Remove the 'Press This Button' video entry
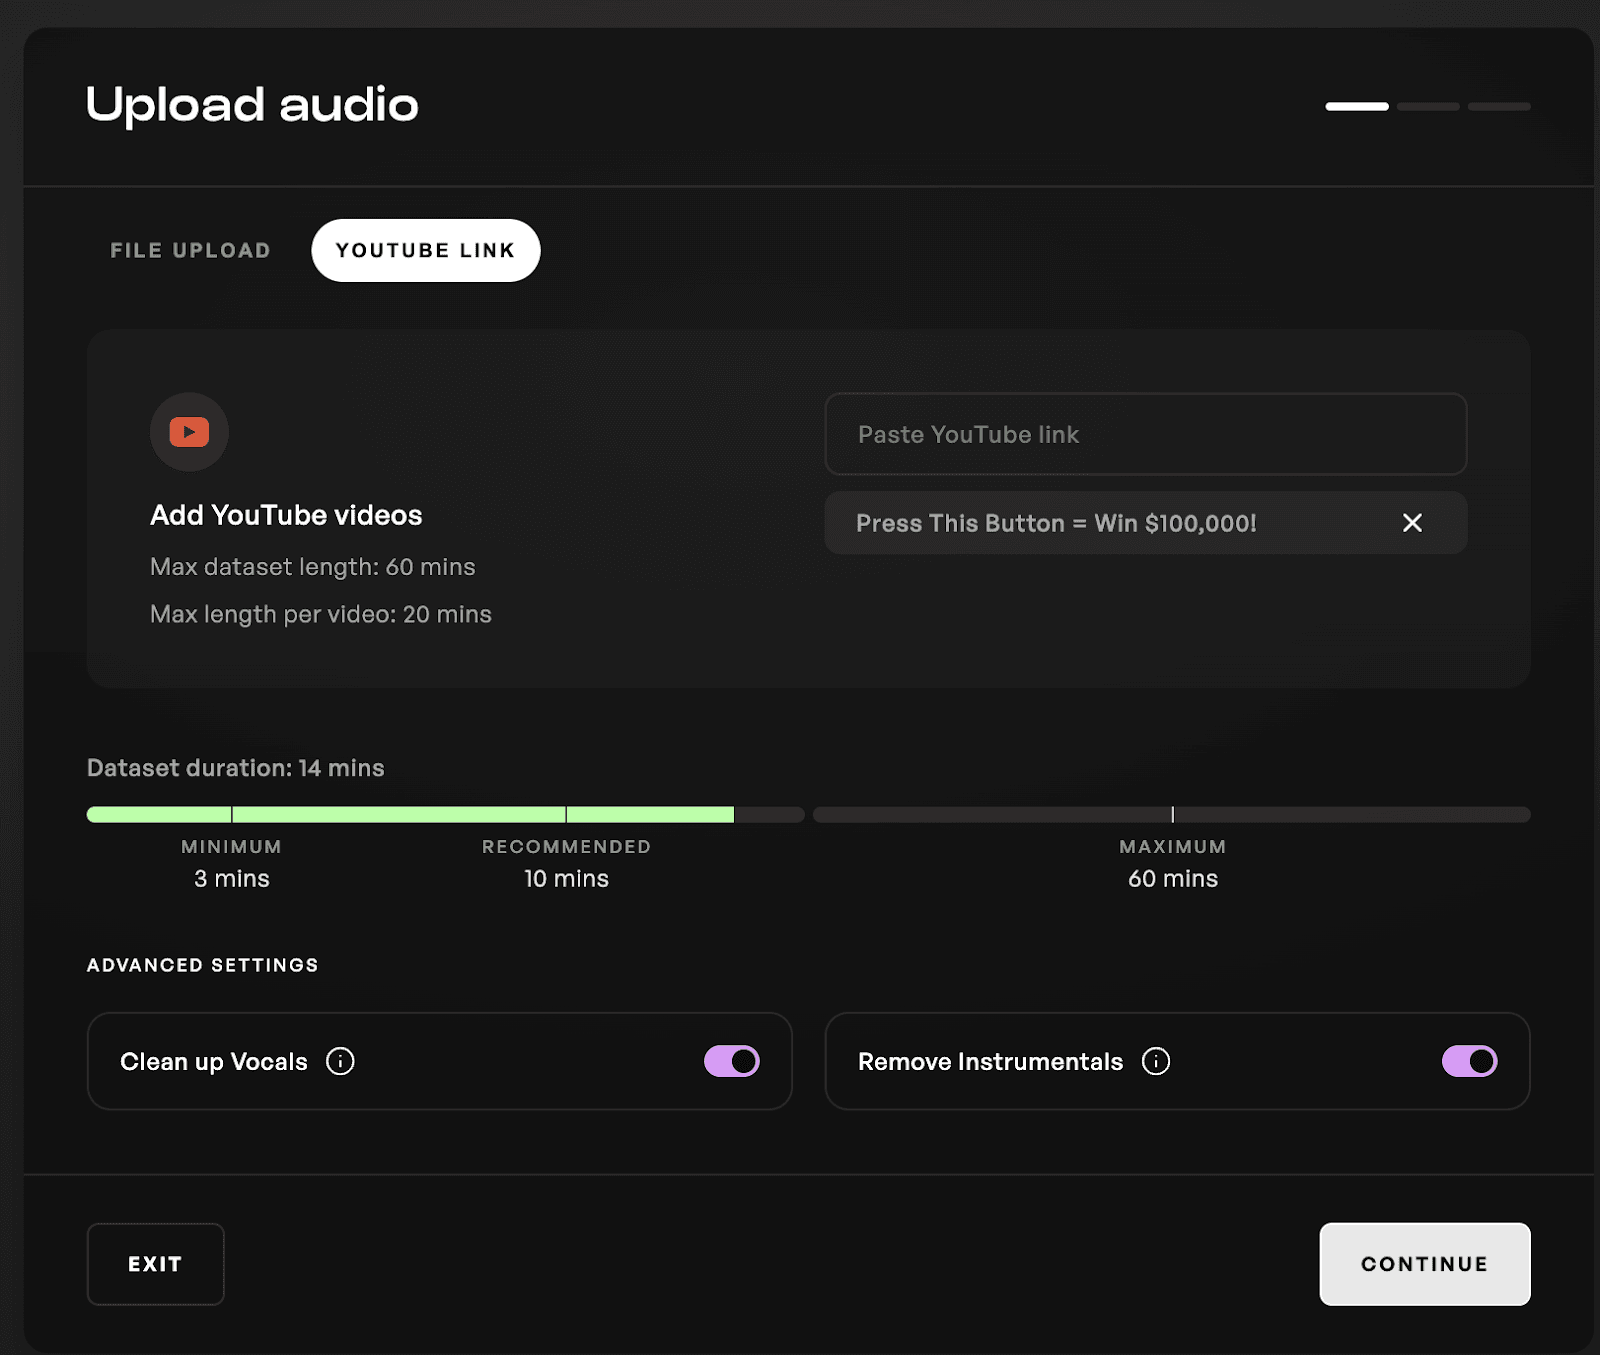This screenshot has height=1355, width=1600. tap(1412, 523)
